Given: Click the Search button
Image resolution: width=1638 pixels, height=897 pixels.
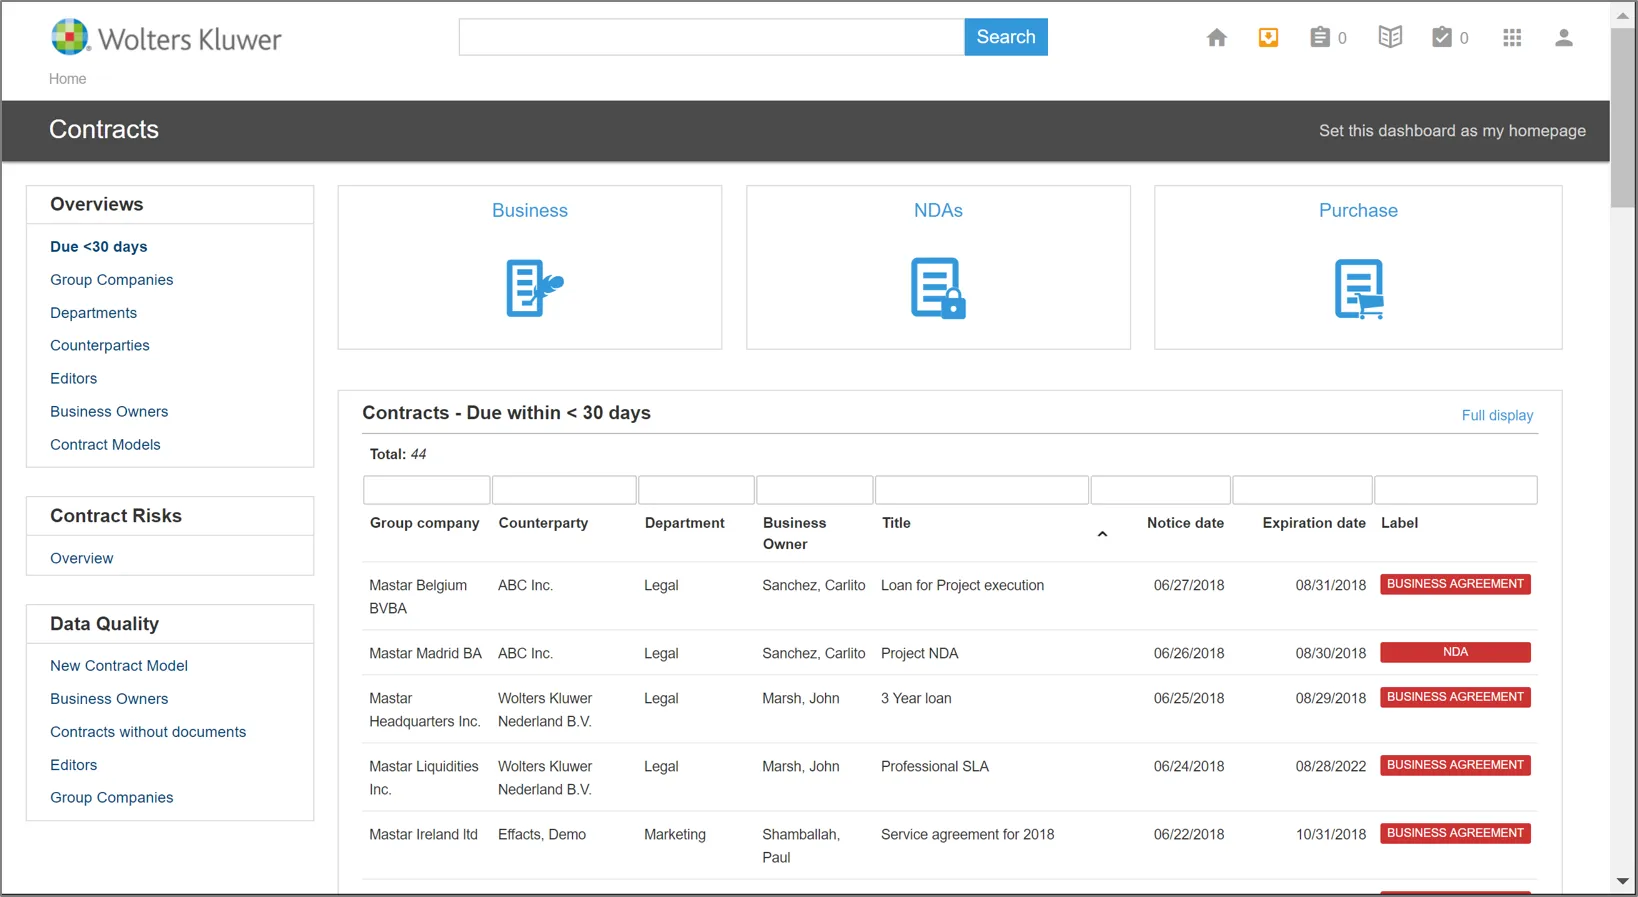Looking at the screenshot, I should tap(1006, 37).
